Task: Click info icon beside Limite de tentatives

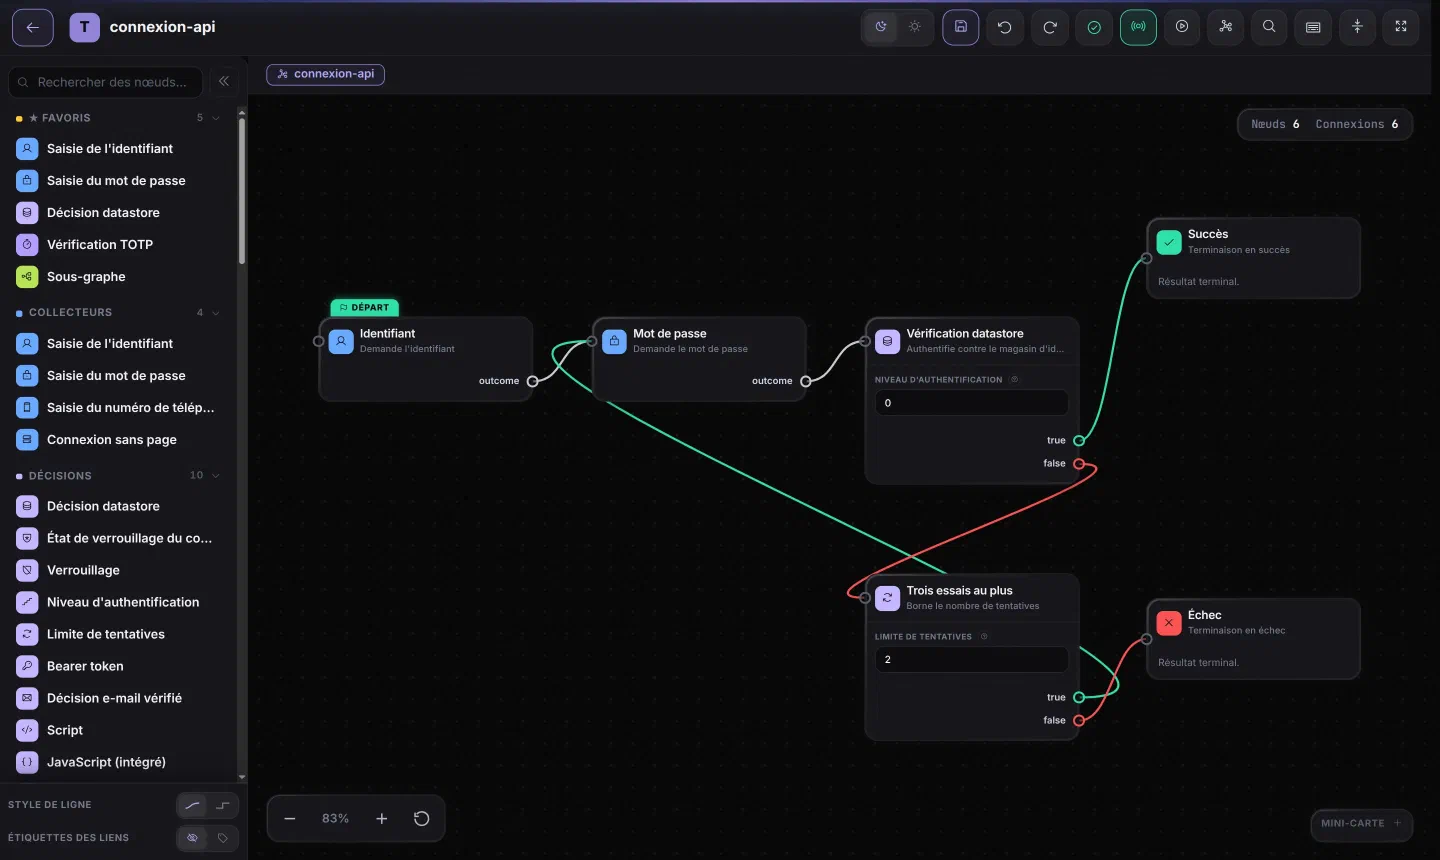Action: (x=984, y=637)
